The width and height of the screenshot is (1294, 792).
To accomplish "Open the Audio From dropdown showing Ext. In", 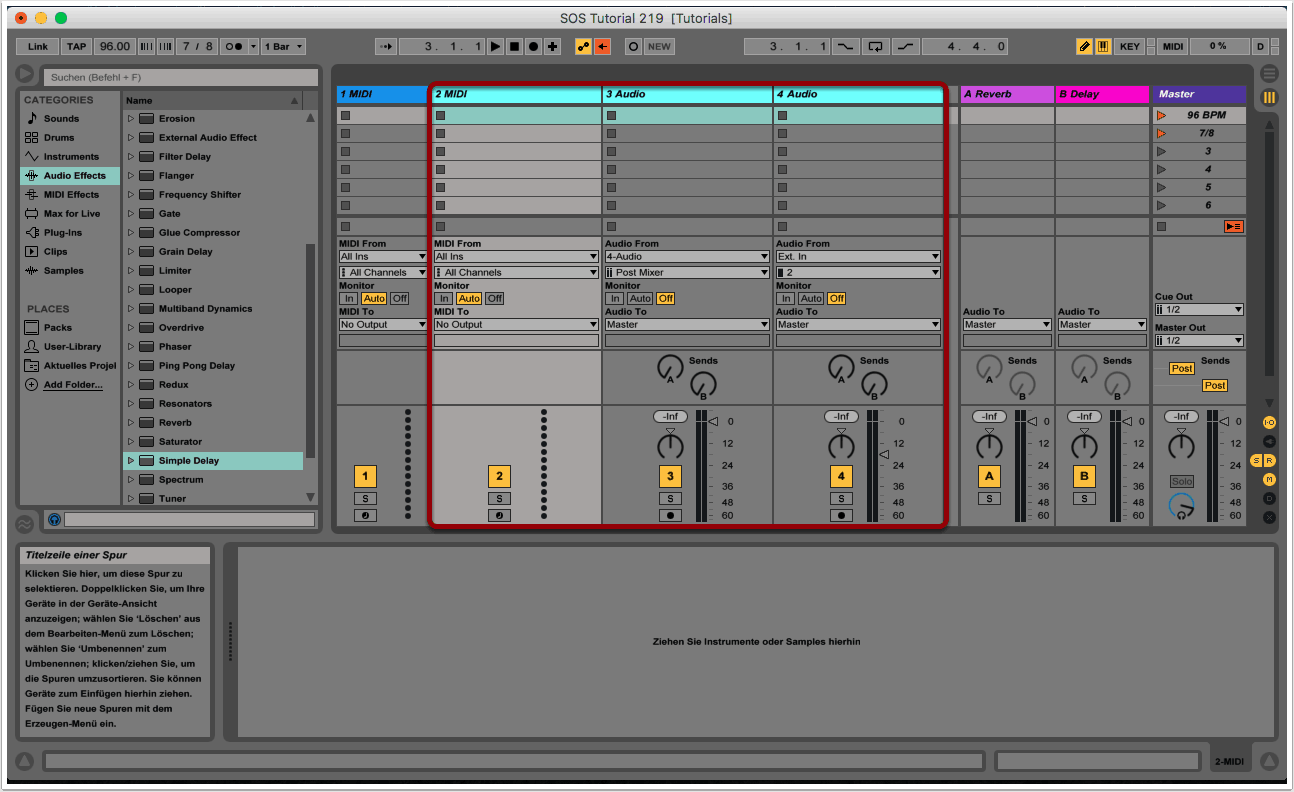I will (x=858, y=257).
